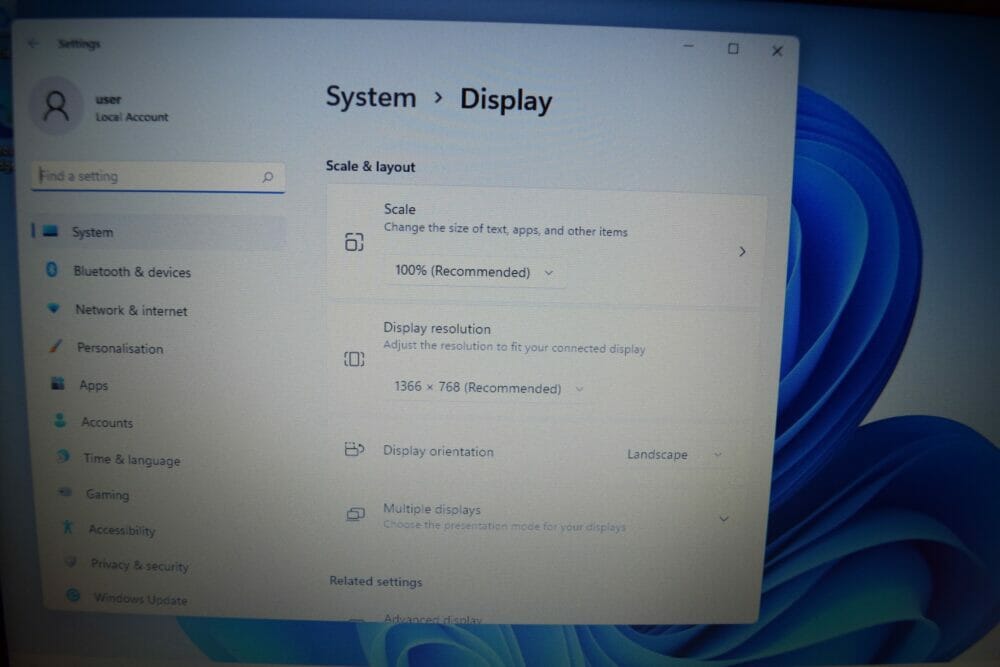The height and width of the screenshot is (667, 1000).
Task: Click the Scale & layout heading
Action: (x=371, y=166)
